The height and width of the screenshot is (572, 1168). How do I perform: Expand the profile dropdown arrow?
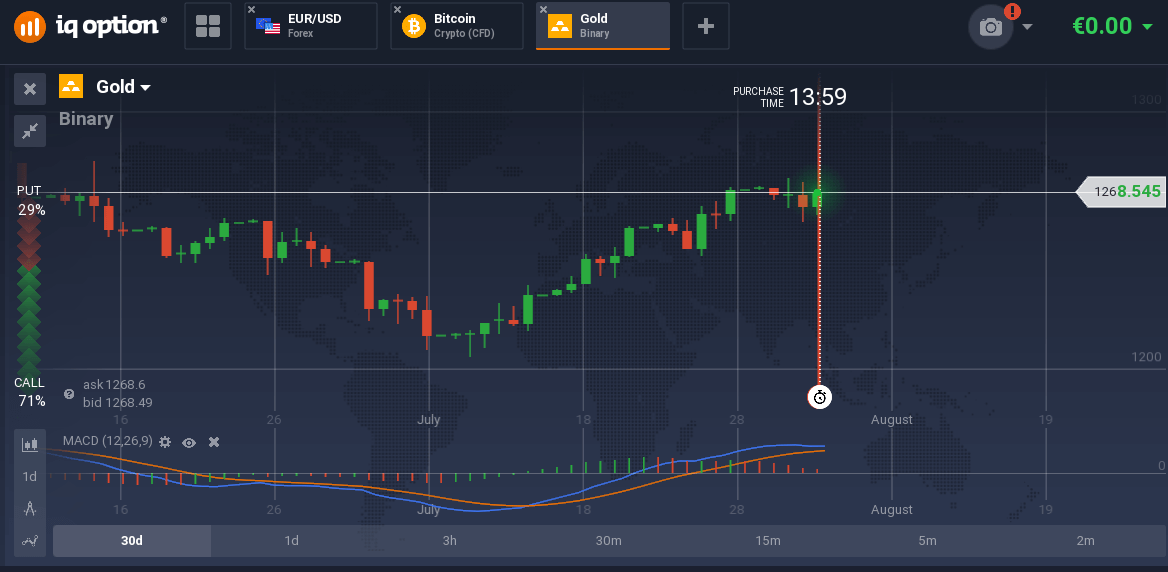coord(1028,27)
